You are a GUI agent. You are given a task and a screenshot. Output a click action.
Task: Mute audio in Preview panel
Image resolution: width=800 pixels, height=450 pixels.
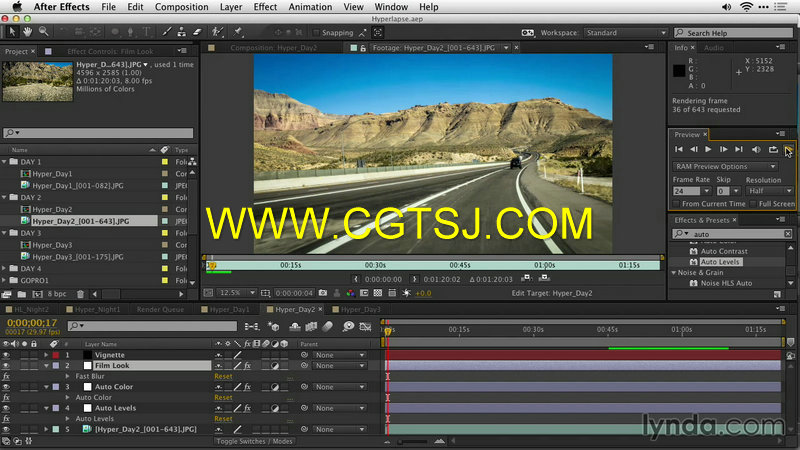pyautogui.click(x=756, y=149)
